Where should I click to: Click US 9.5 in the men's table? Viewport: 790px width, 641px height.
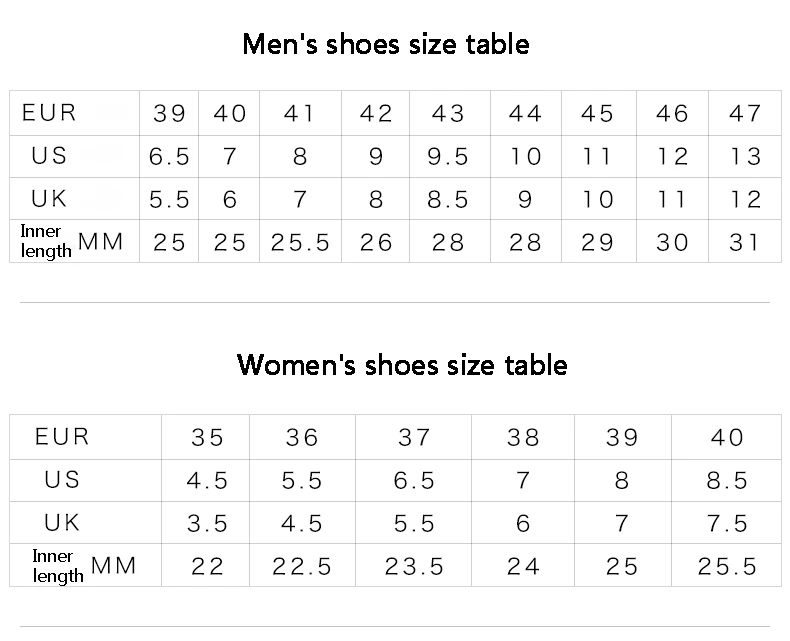coord(448,157)
